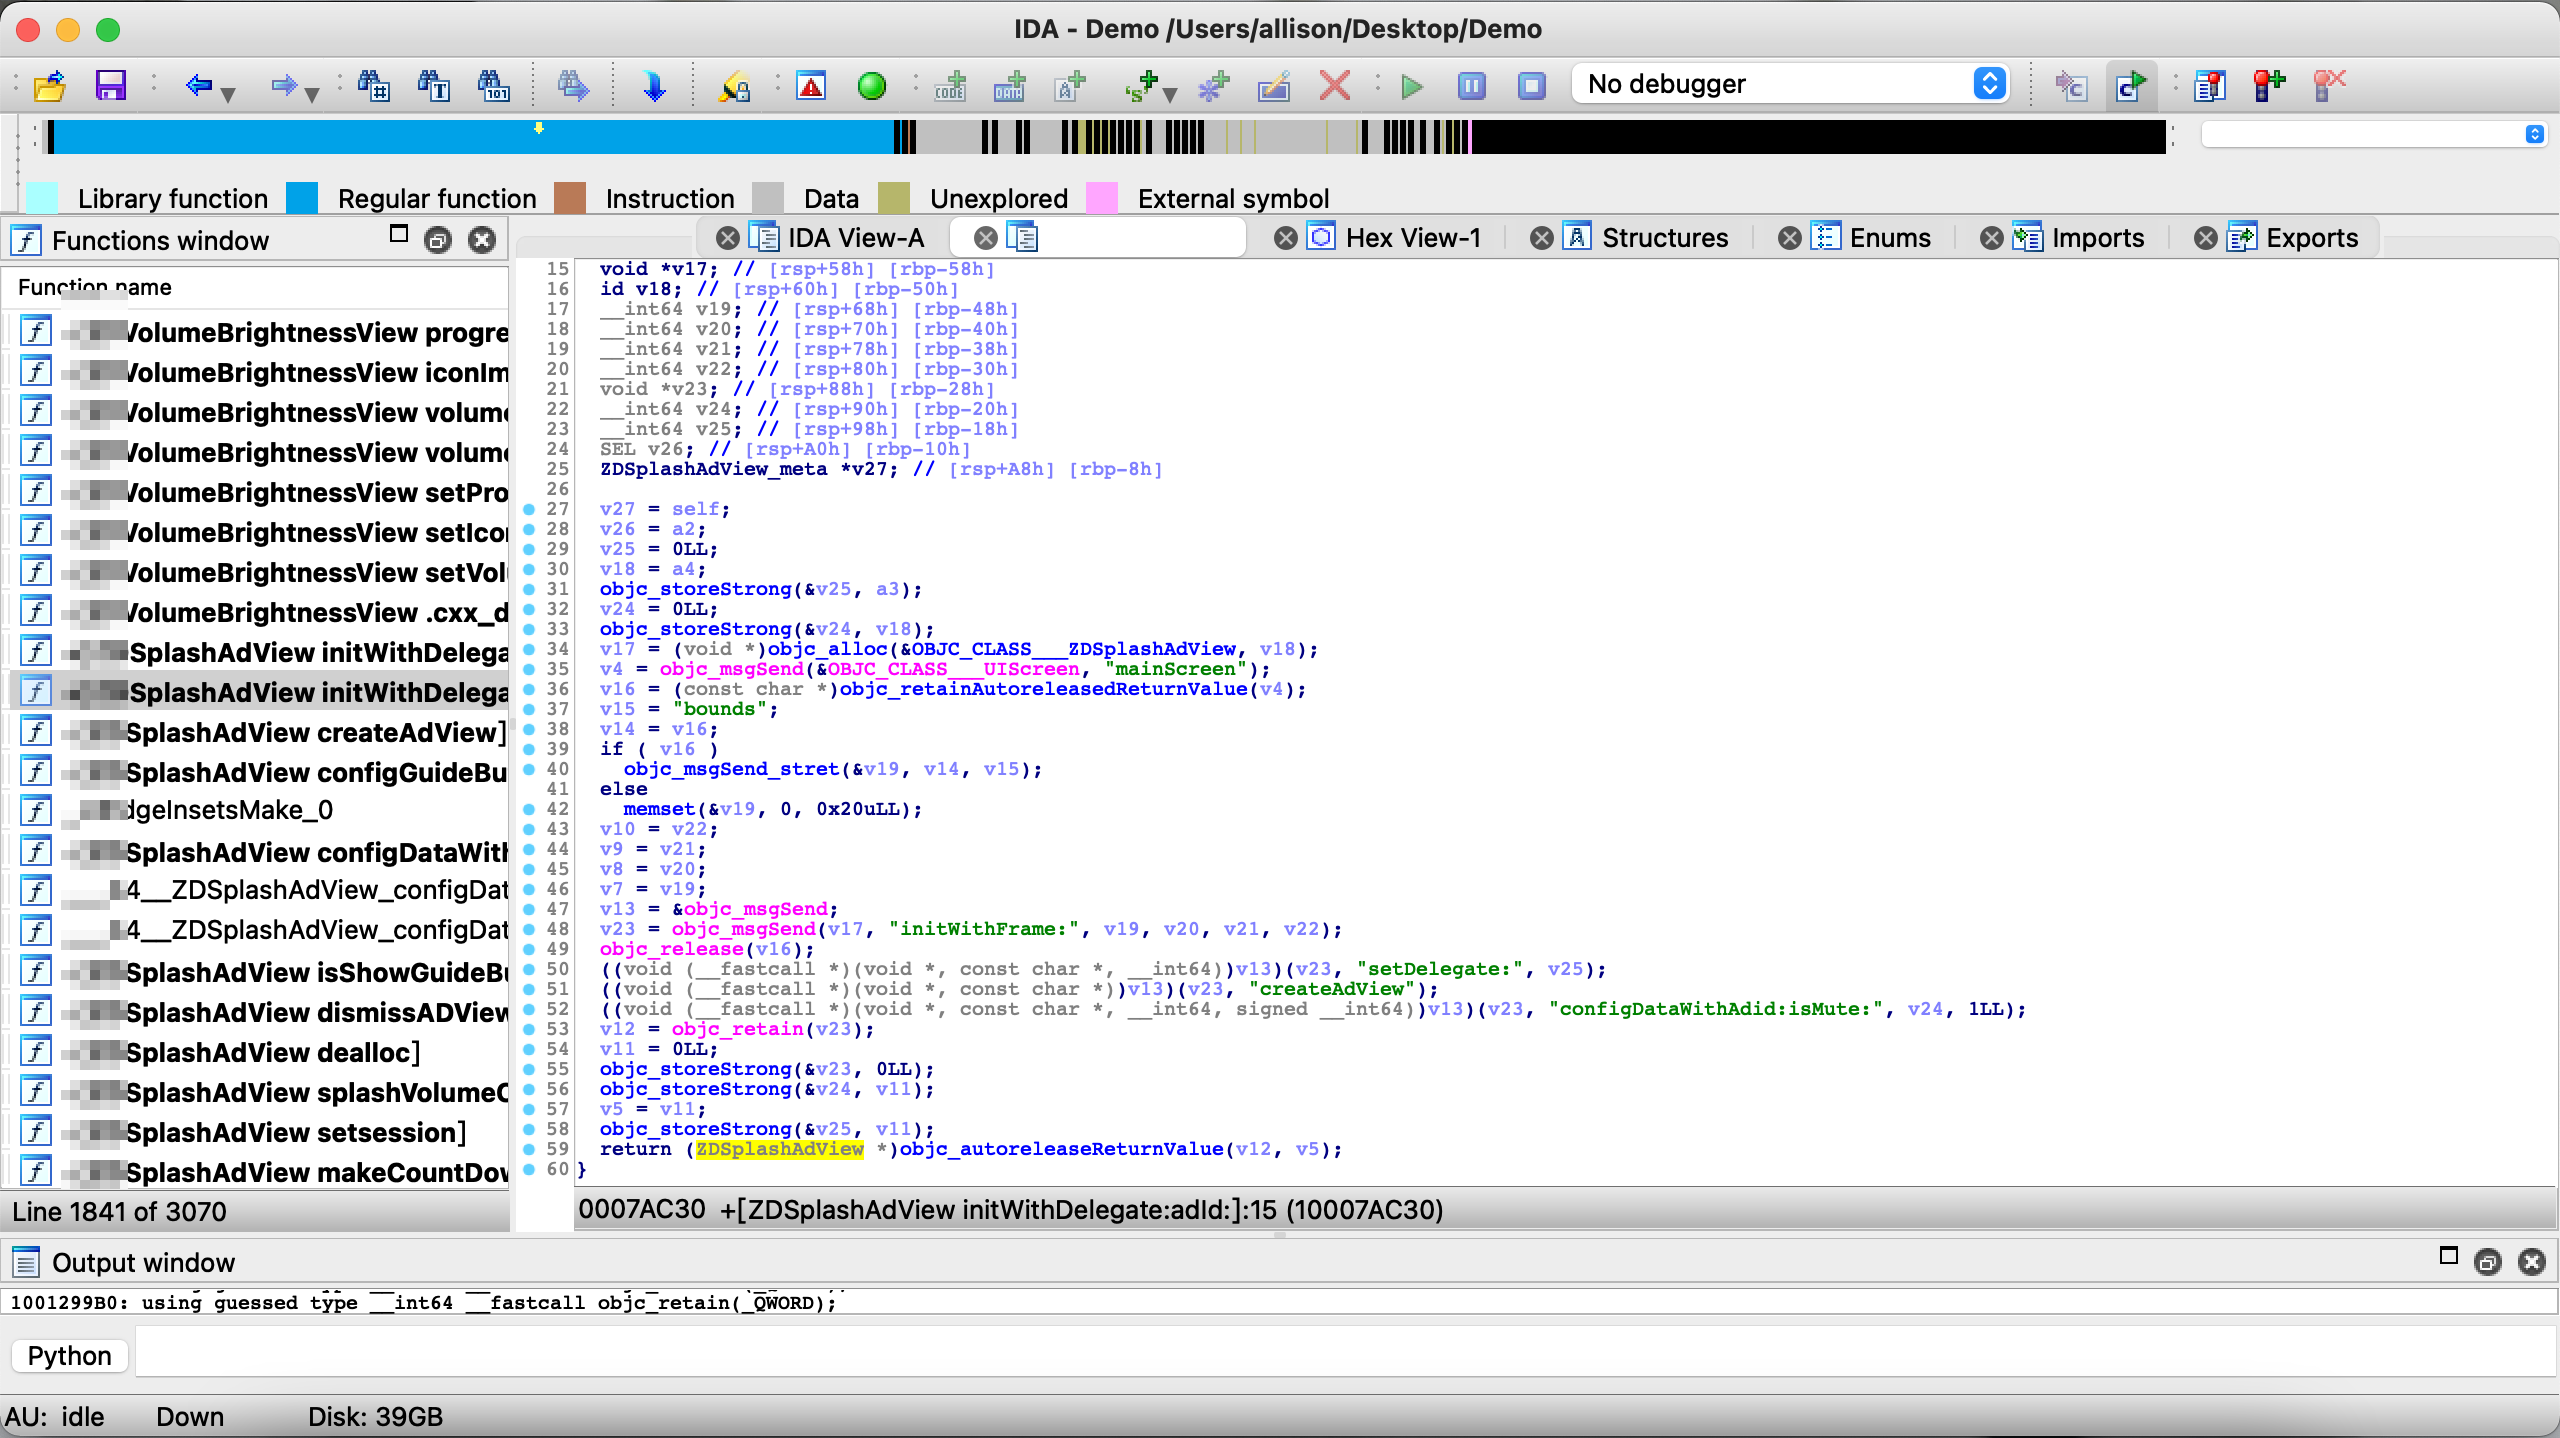2560x1438 pixels.
Task: Toggle the stop process square button
Action: click(x=1531, y=86)
